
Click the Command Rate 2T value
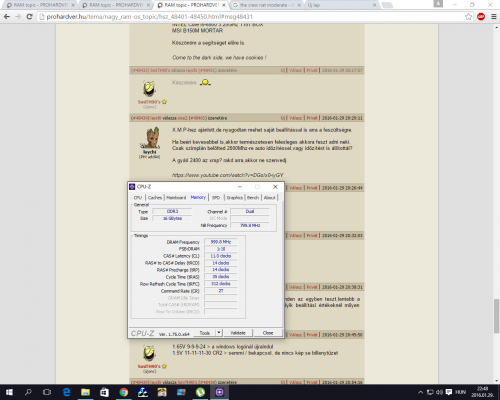coord(221,291)
